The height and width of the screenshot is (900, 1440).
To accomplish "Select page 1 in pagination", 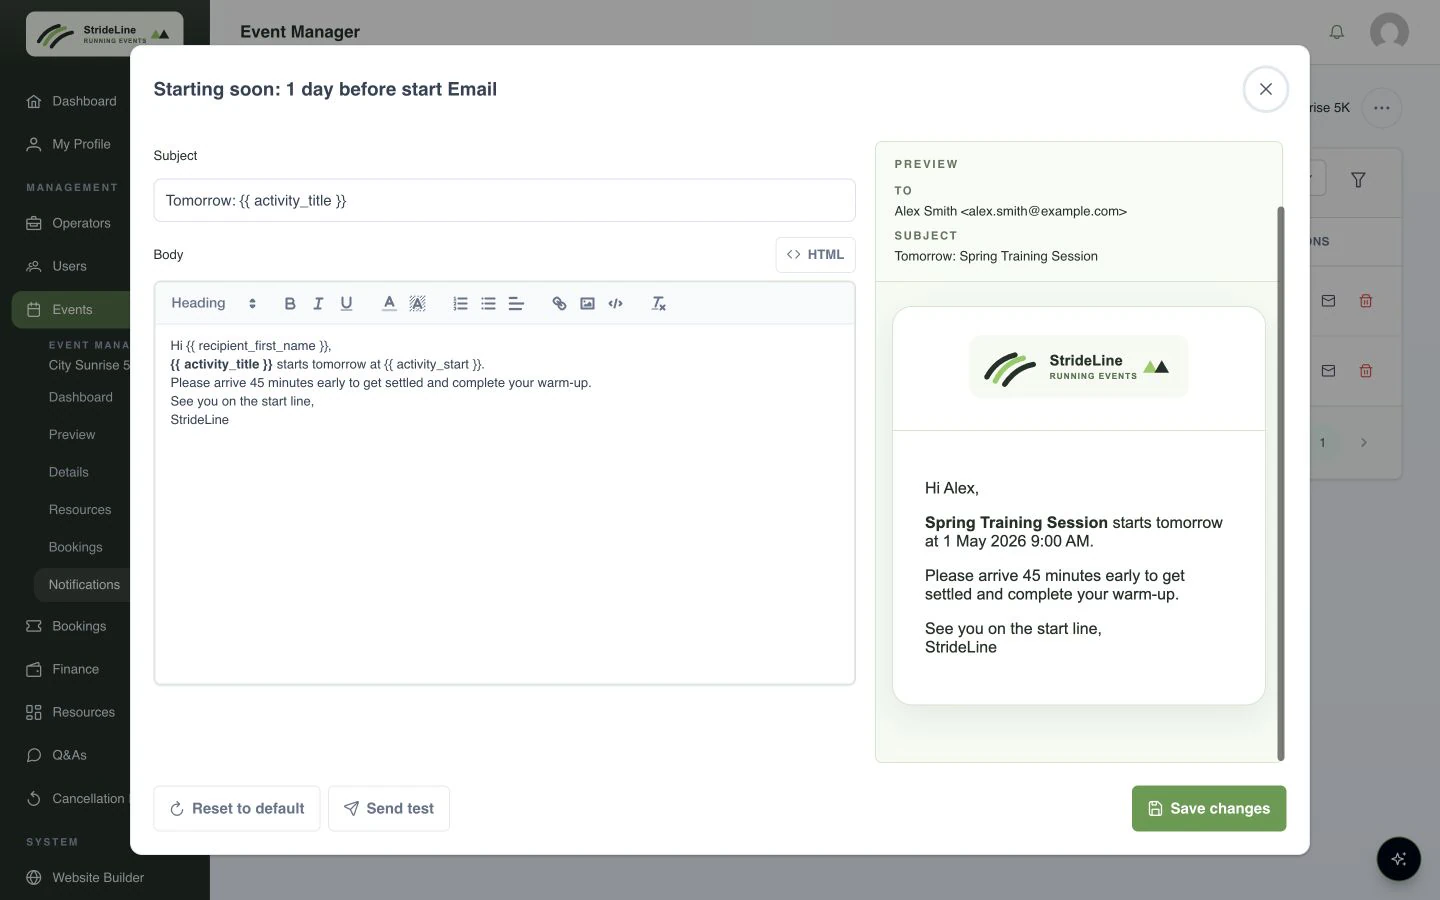I will click(1322, 442).
